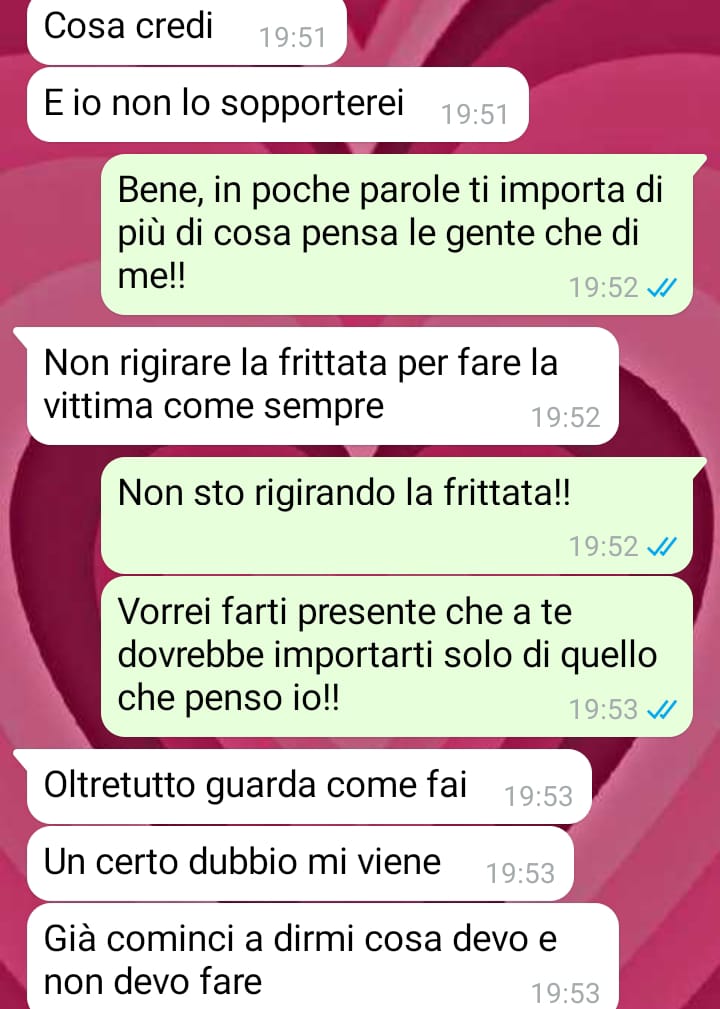Select 'Non rigirare la frittata' message bubble
Screen dimensions: 720x1009
coord(322,386)
